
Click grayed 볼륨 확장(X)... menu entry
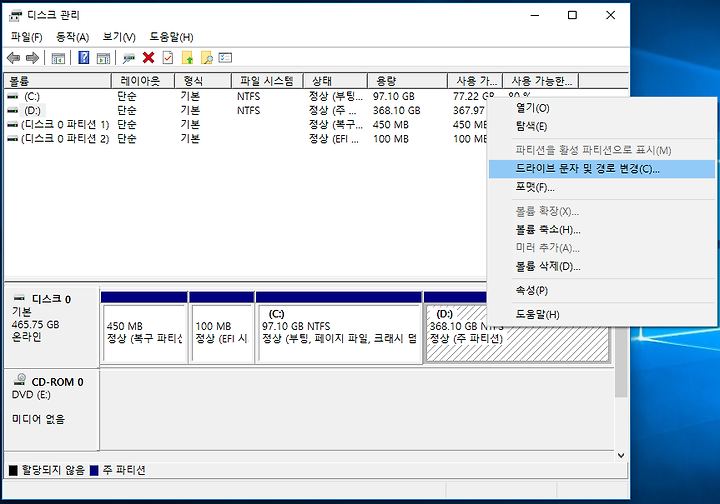pyautogui.click(x=602, y=211)
